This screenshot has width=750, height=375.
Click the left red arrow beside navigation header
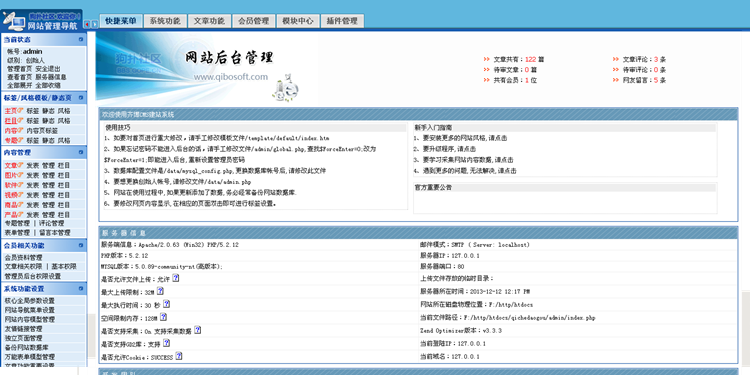pos(87,24)
